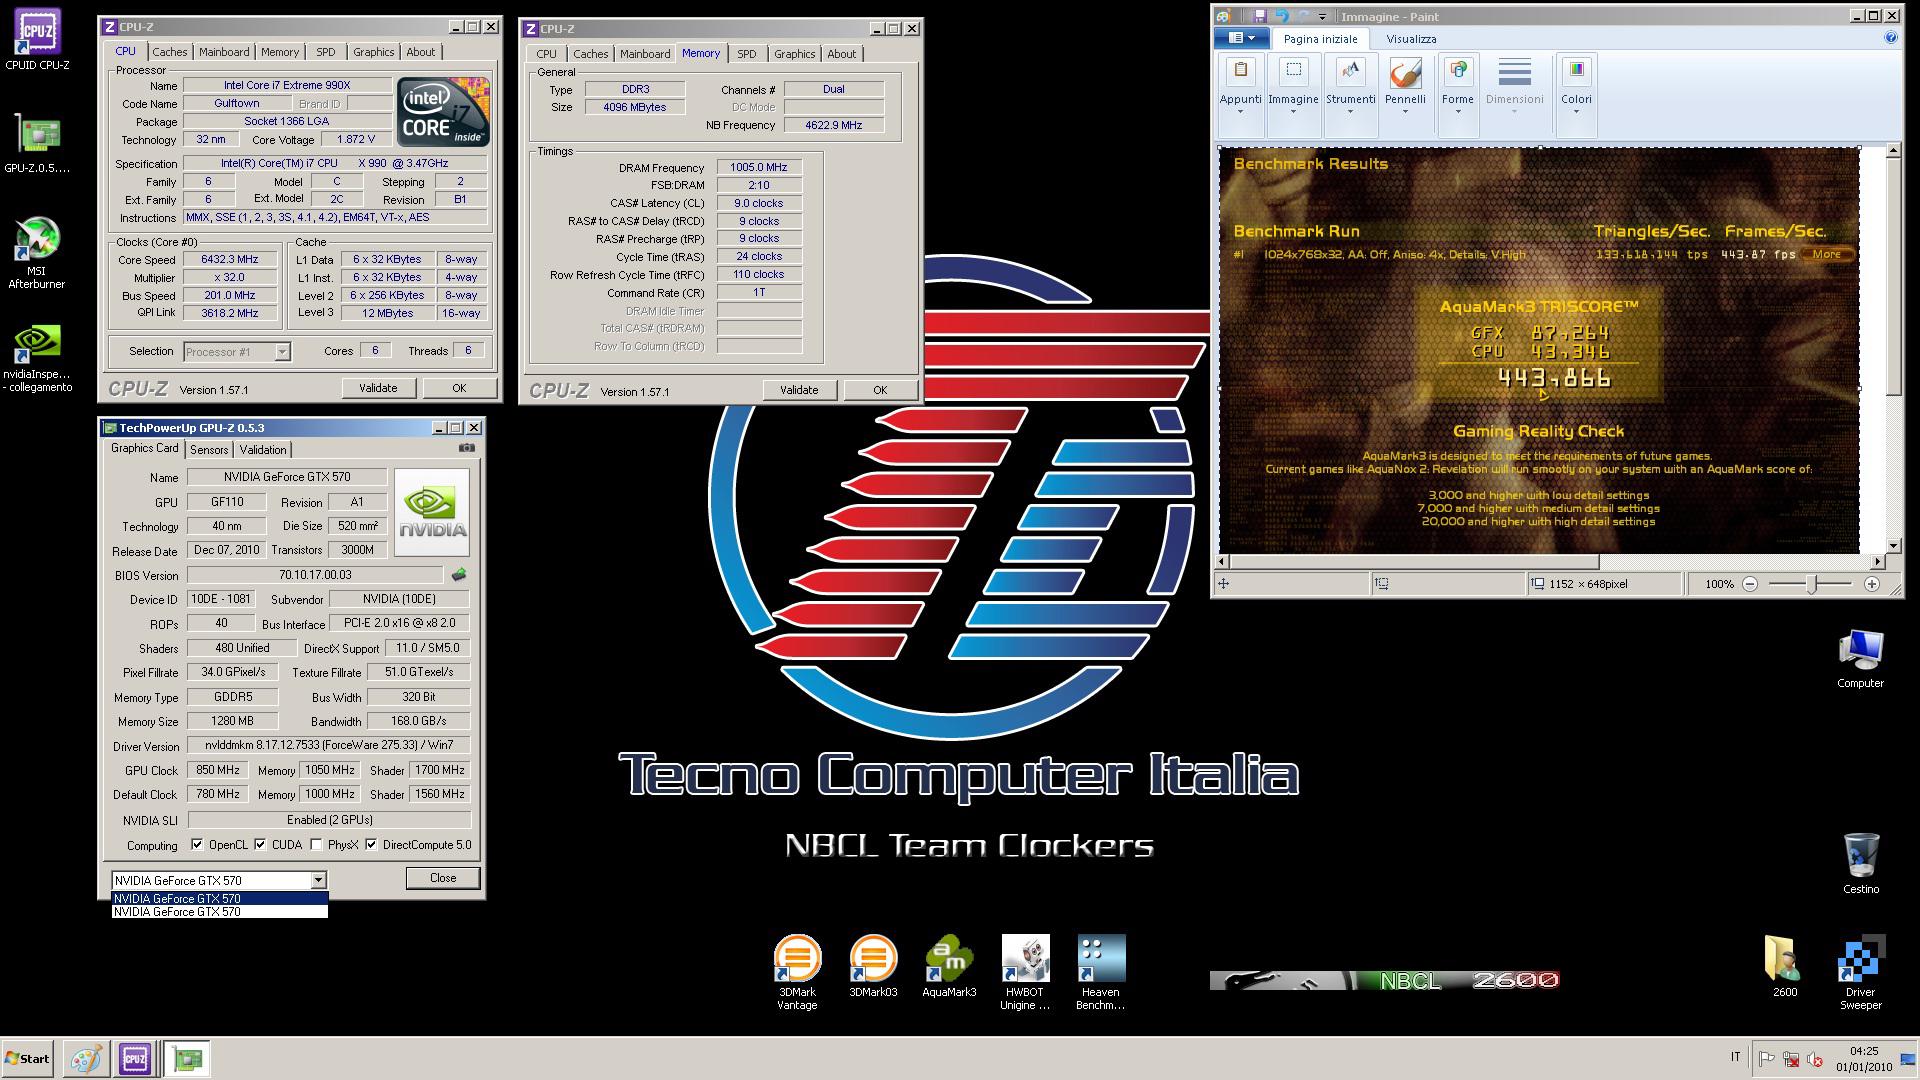Click zoom in plus button in Paint
This screenshot has height=1080, width=1920.
tap(1872, 584)
